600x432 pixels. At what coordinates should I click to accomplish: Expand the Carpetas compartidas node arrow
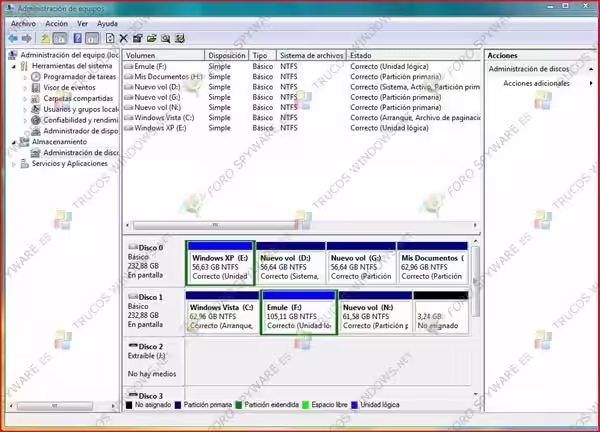point(25,99)
